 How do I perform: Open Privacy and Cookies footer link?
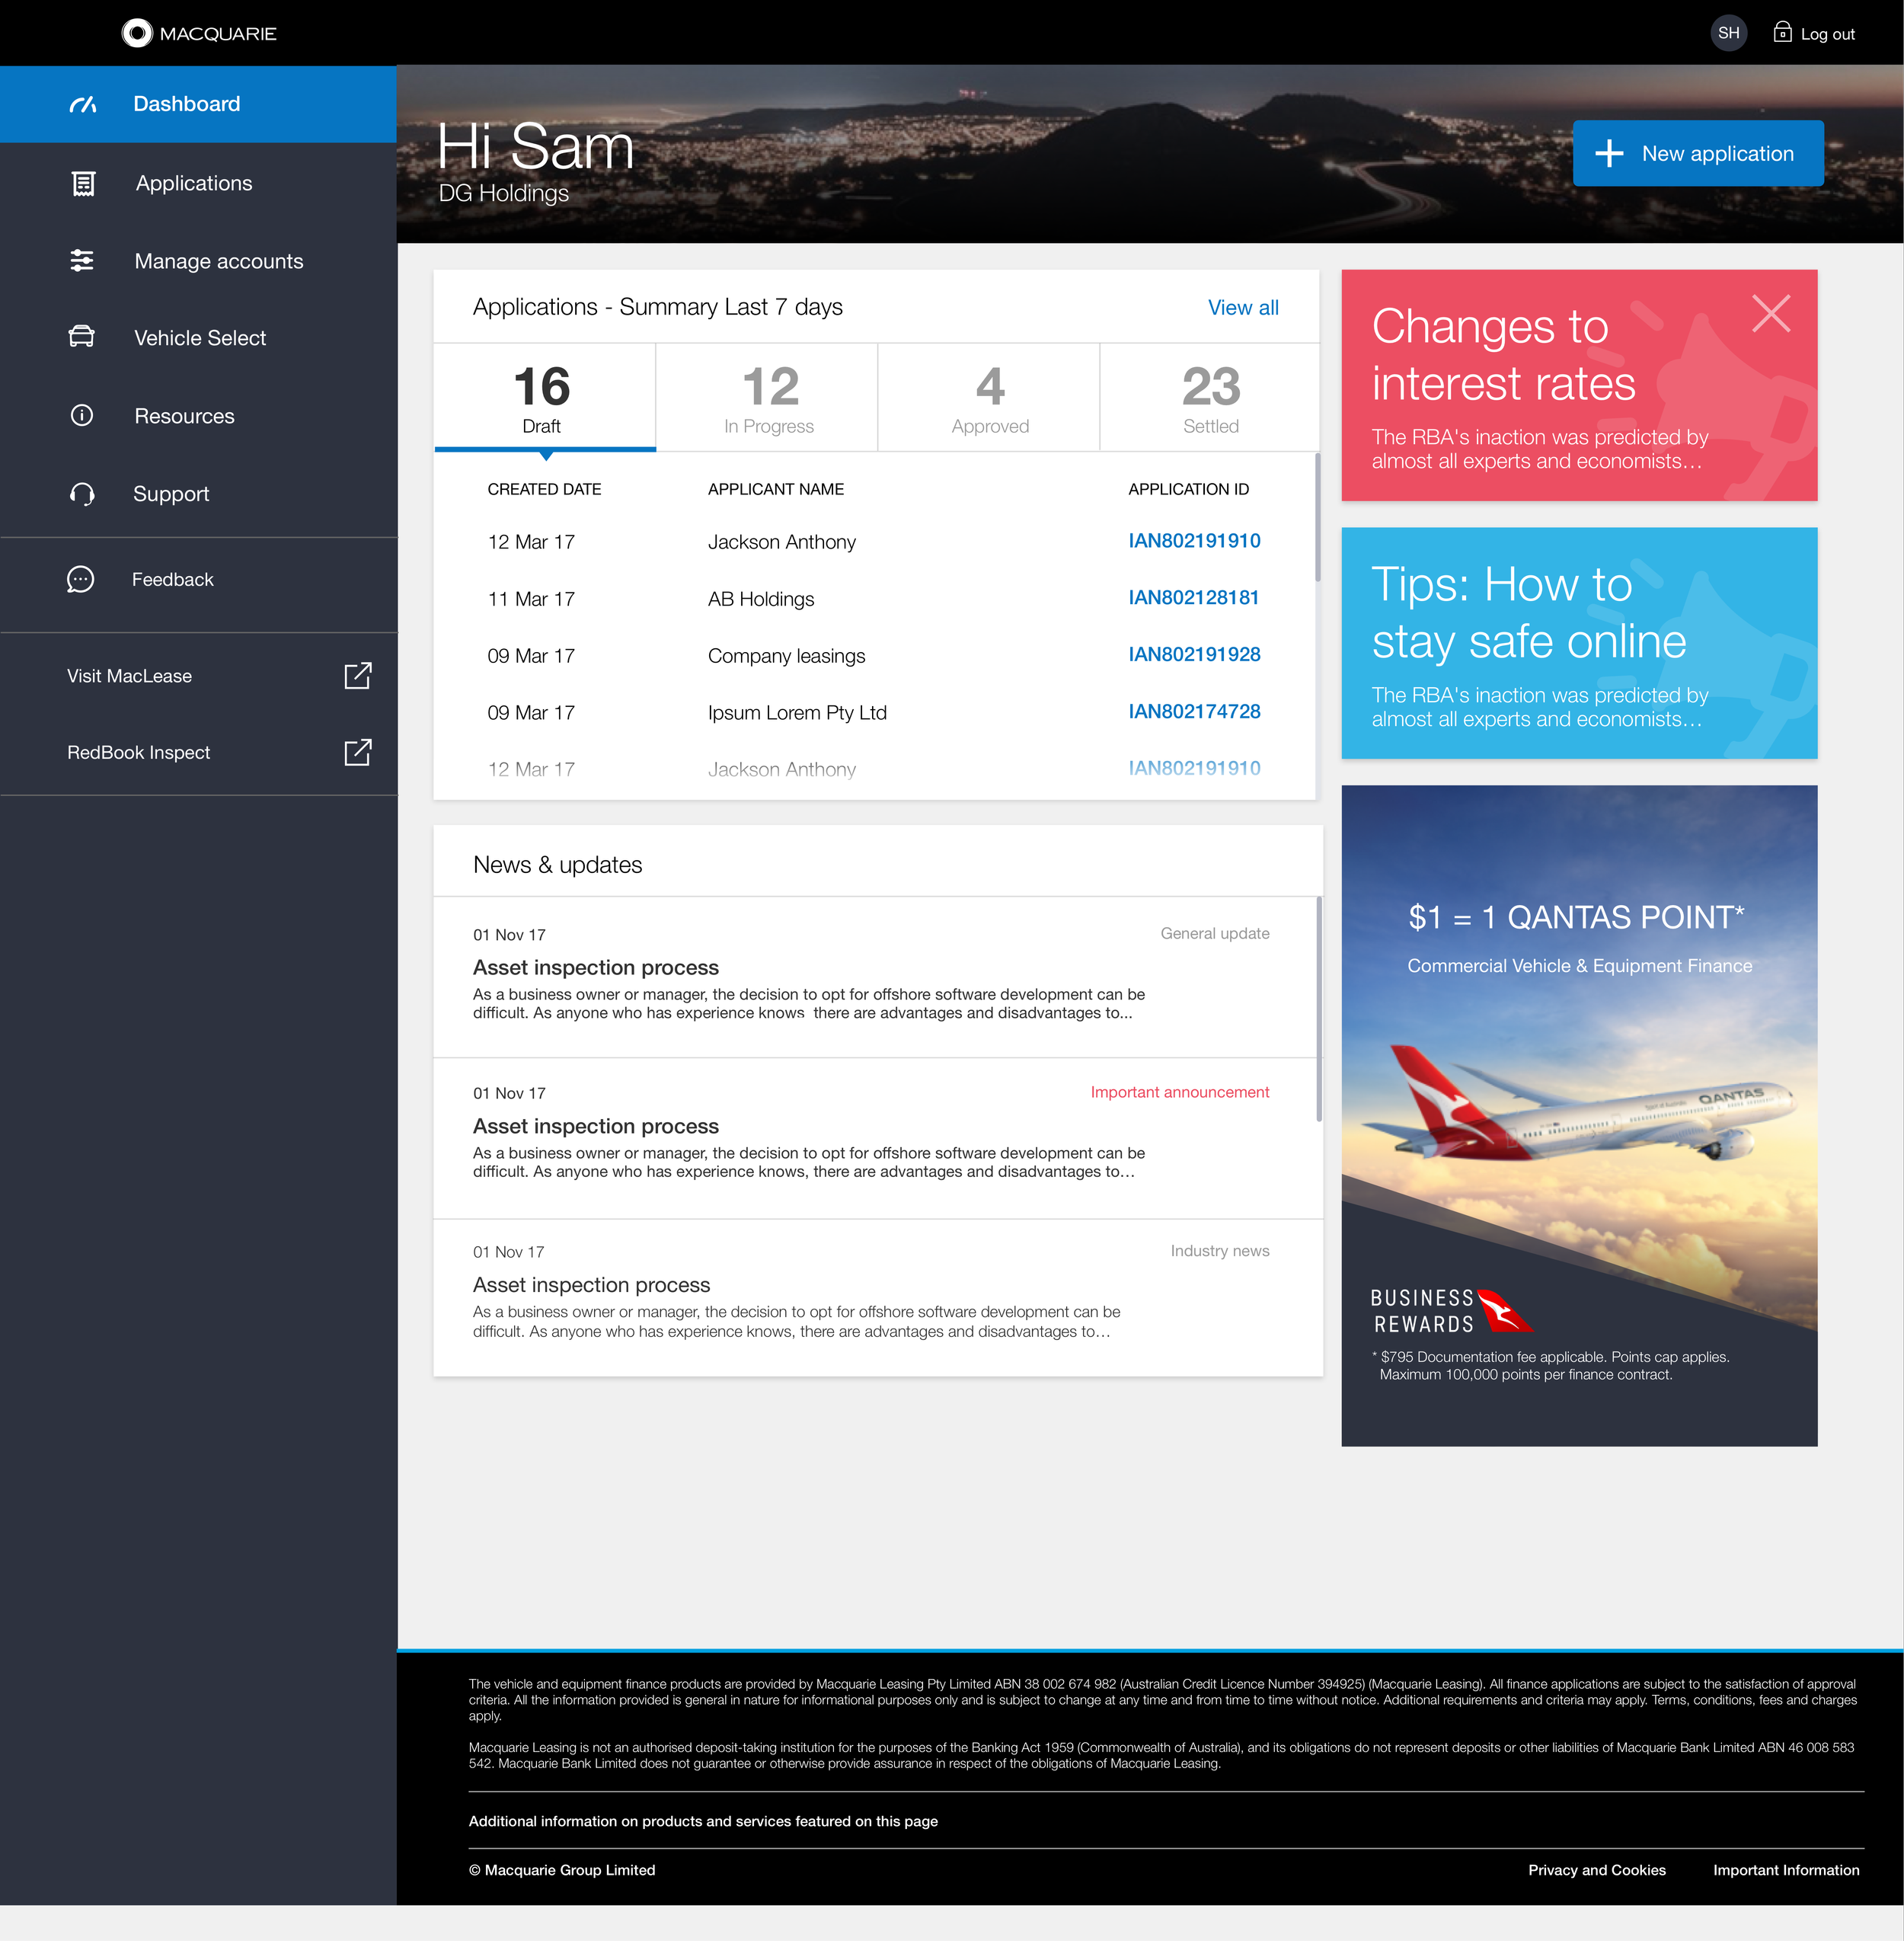click(x=1596, y=1870)
